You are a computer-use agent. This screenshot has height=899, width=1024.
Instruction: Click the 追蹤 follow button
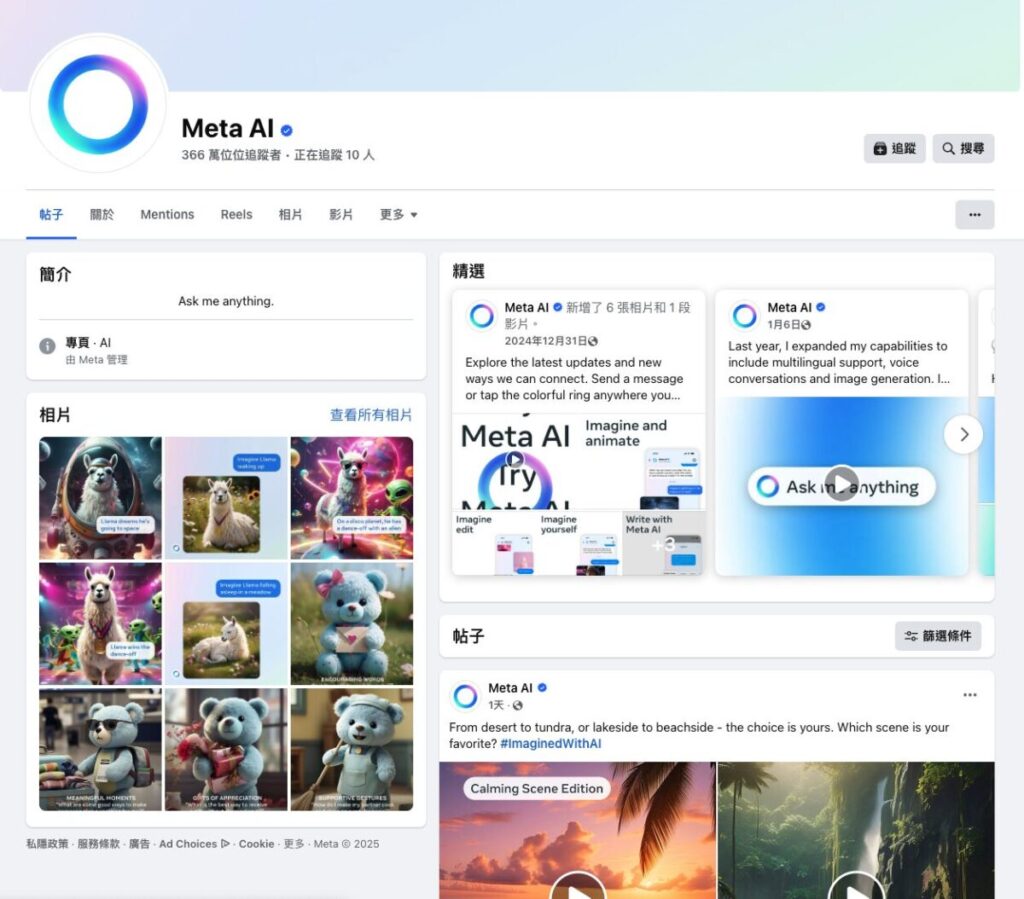coord(894,149)
